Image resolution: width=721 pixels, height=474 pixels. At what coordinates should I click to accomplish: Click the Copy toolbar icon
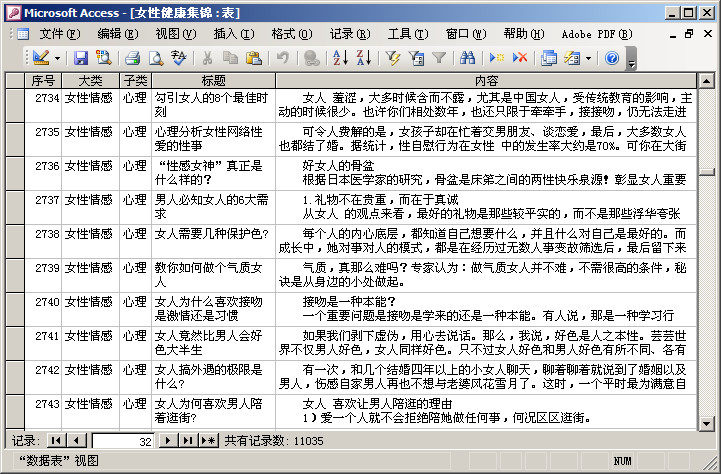tap(230, 58)
